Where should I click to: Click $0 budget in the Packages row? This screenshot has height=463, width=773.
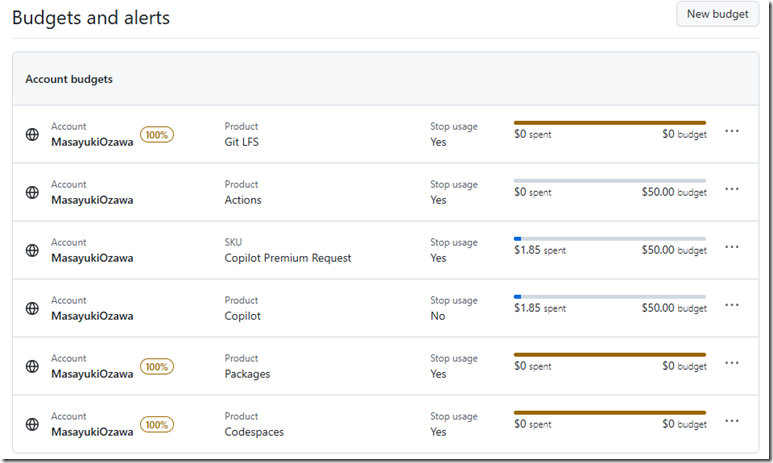684,366
